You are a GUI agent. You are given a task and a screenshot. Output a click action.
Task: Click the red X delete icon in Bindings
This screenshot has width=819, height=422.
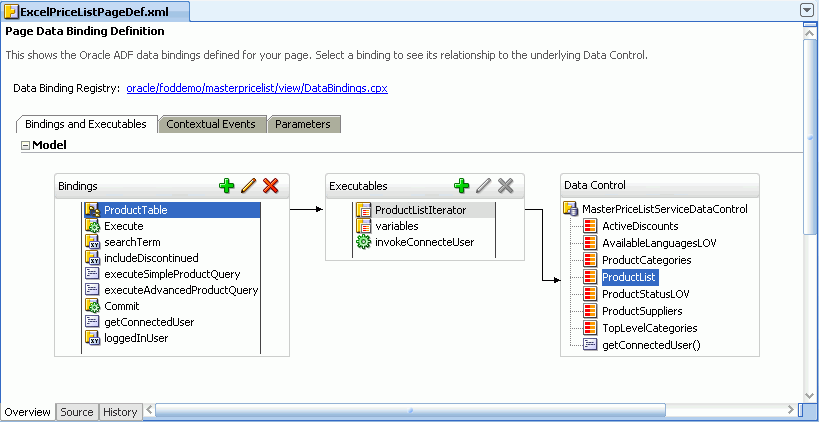click(271, 186)
